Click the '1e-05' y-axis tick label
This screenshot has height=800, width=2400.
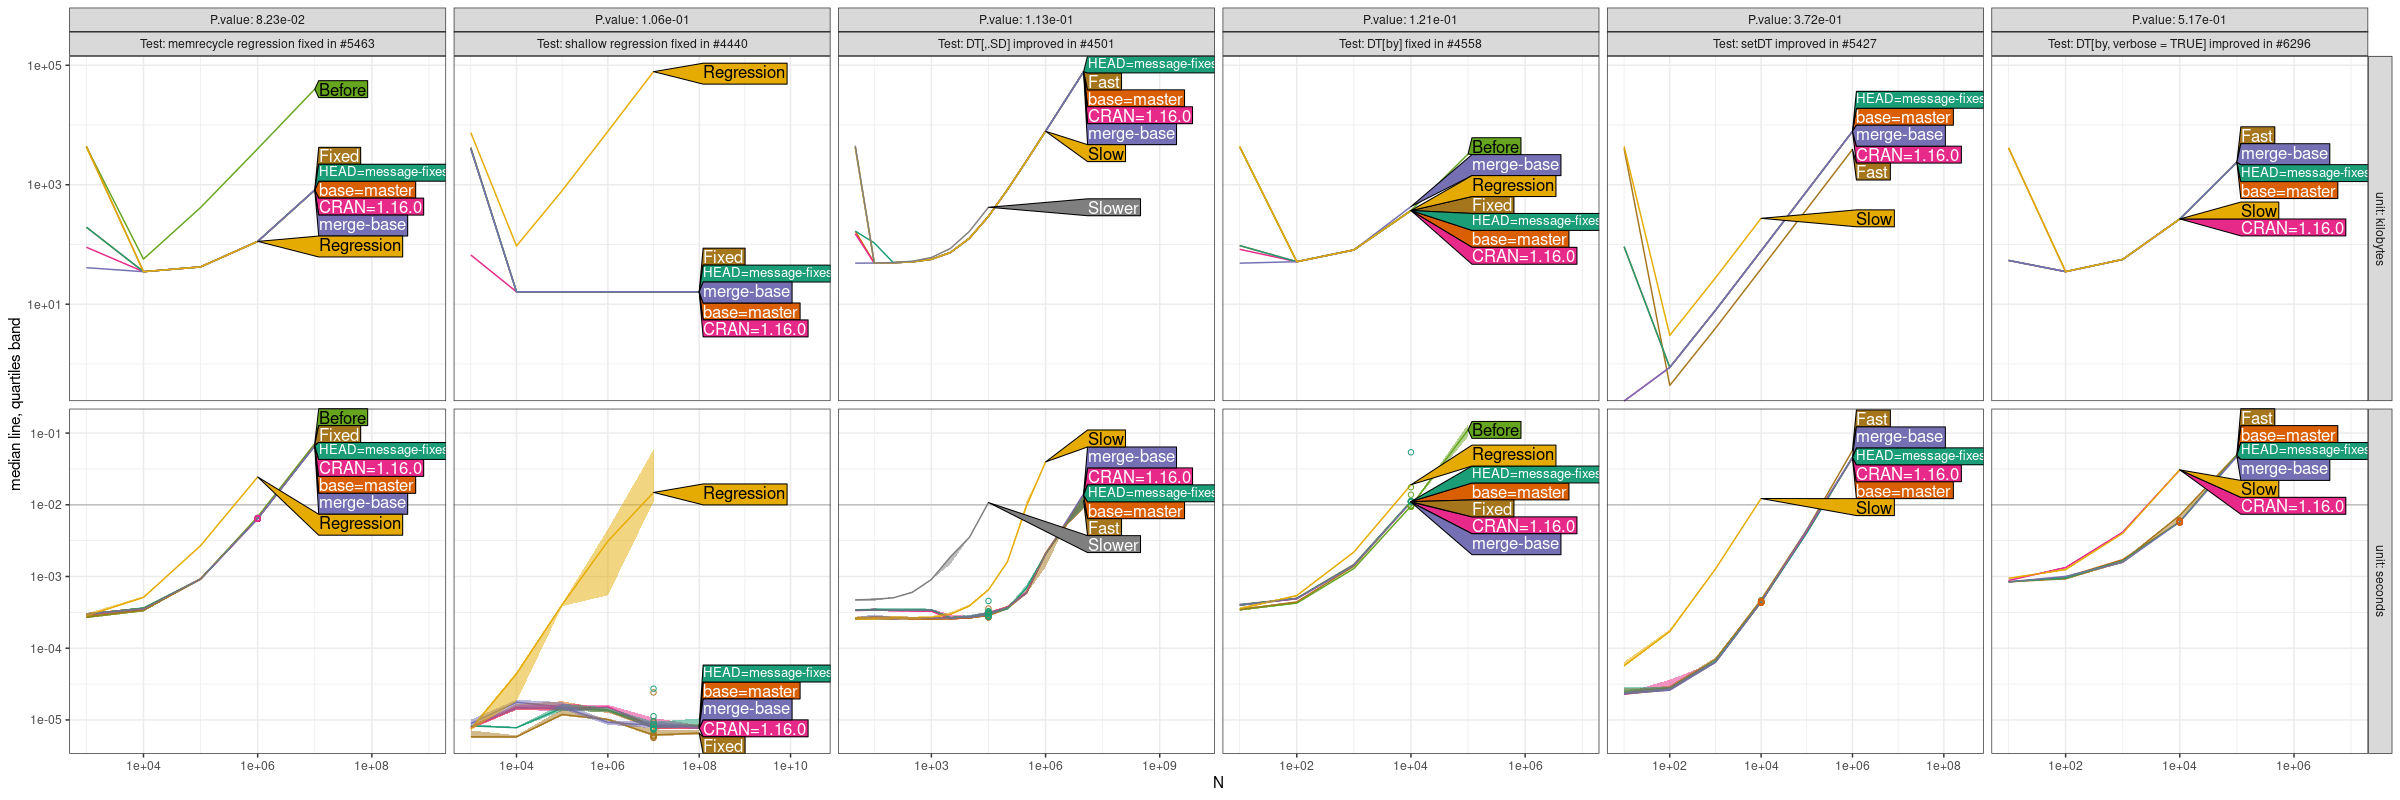point(45,720)
